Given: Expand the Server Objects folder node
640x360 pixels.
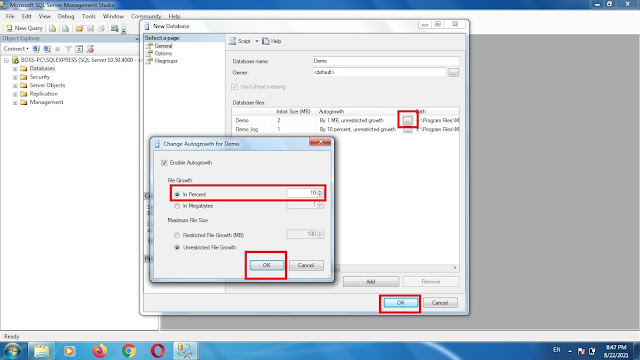Looking at the screenshot, I should click(x=15, y=86).
